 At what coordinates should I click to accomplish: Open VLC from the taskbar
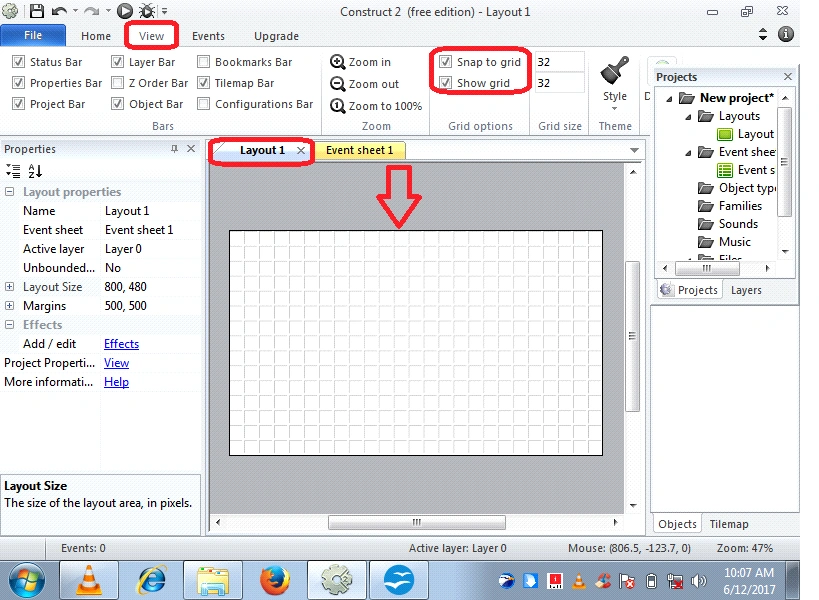[x=89, y=580]
